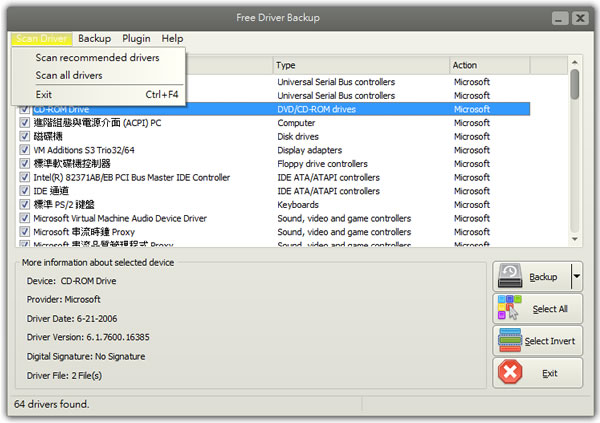Click the driver list scroll down arrow
600x423 pixels.
tap(575, 240)
